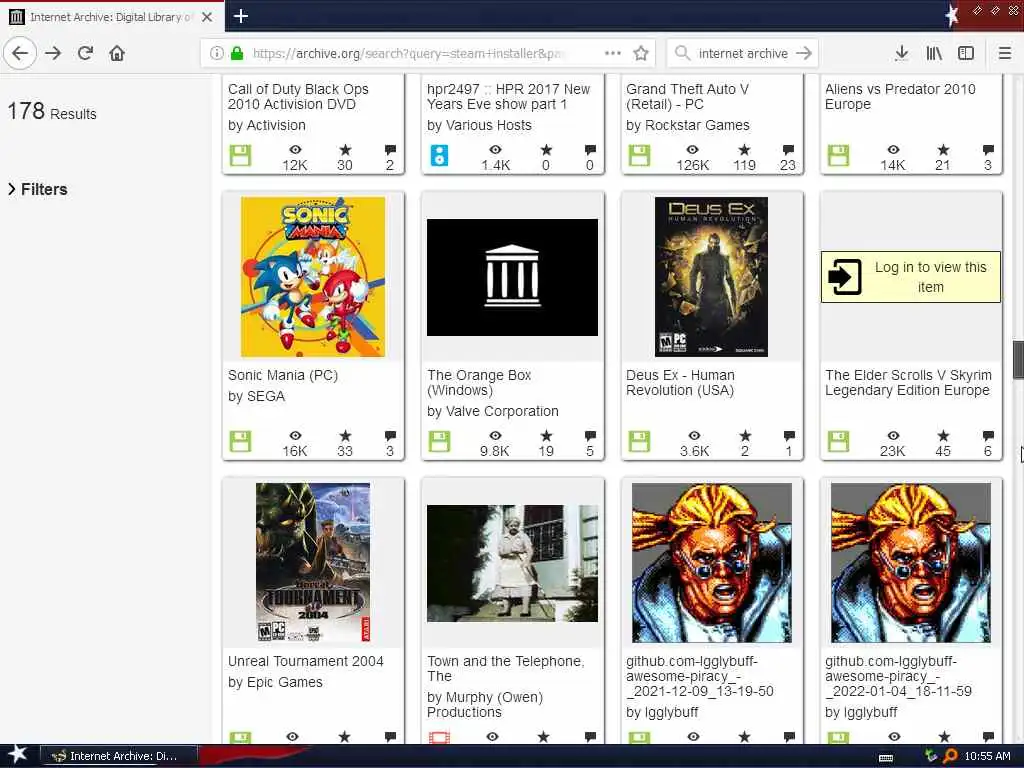Reload the current page

[x=86, y=53]
